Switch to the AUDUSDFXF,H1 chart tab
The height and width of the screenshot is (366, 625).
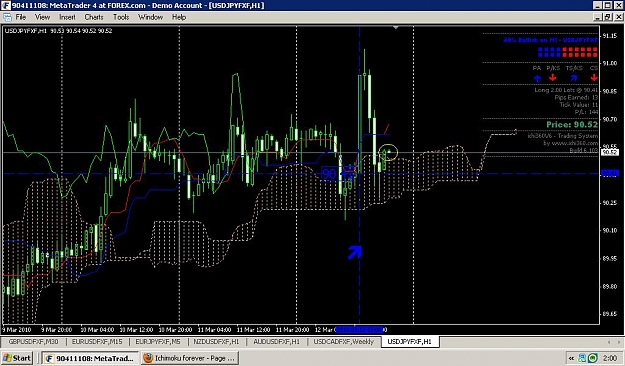(x=276, y=342)
